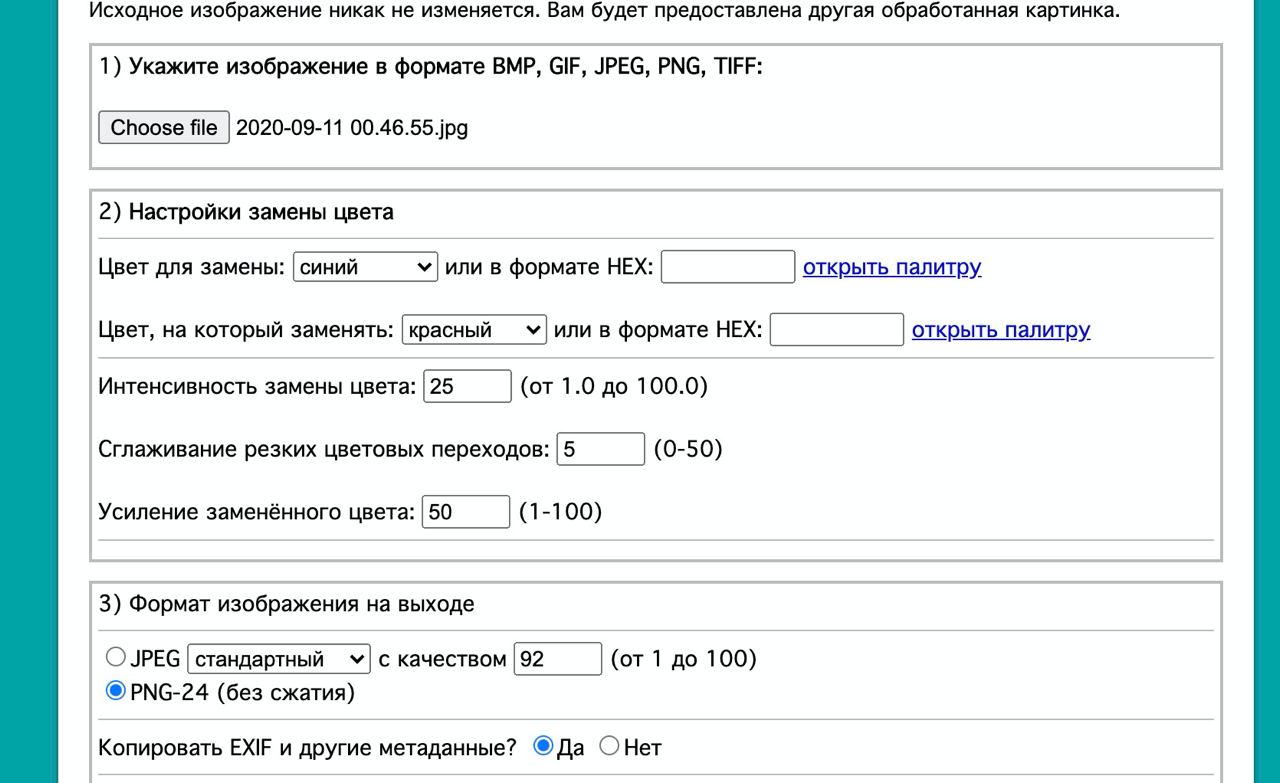Click the HEX field for the replacement color

point(837,329)
